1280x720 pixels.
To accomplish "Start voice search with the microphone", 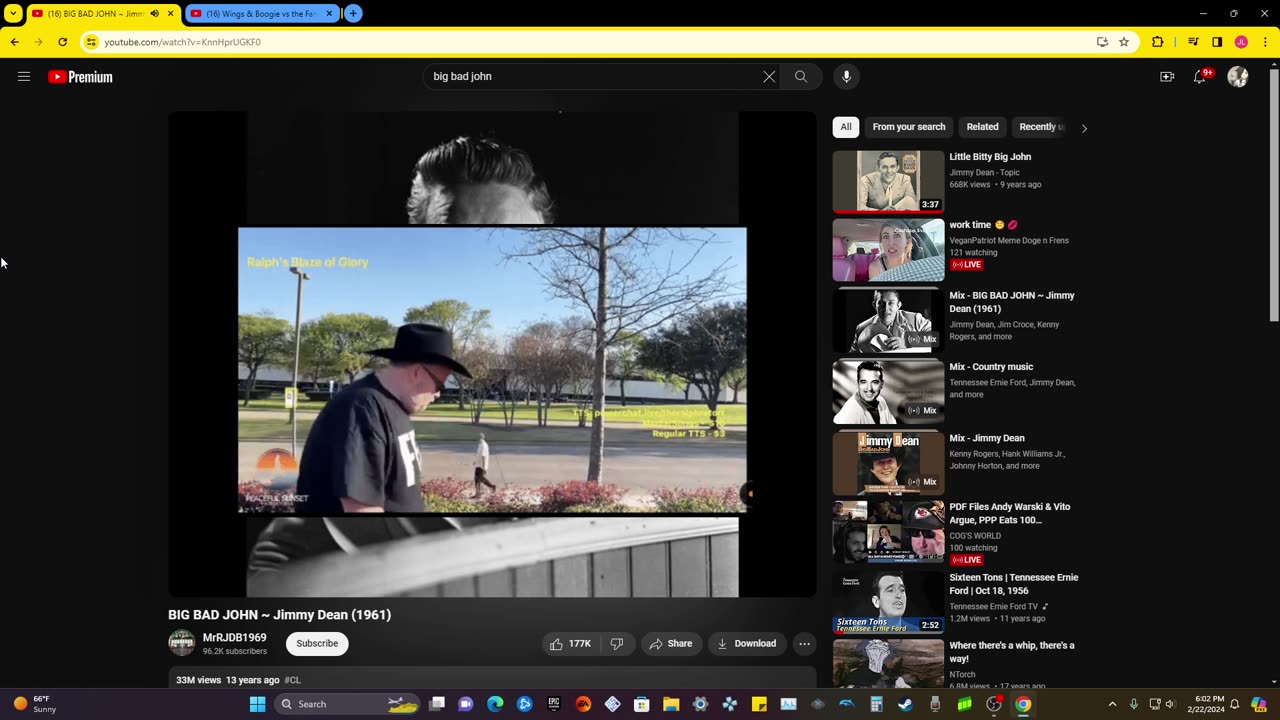I will 846,77.
